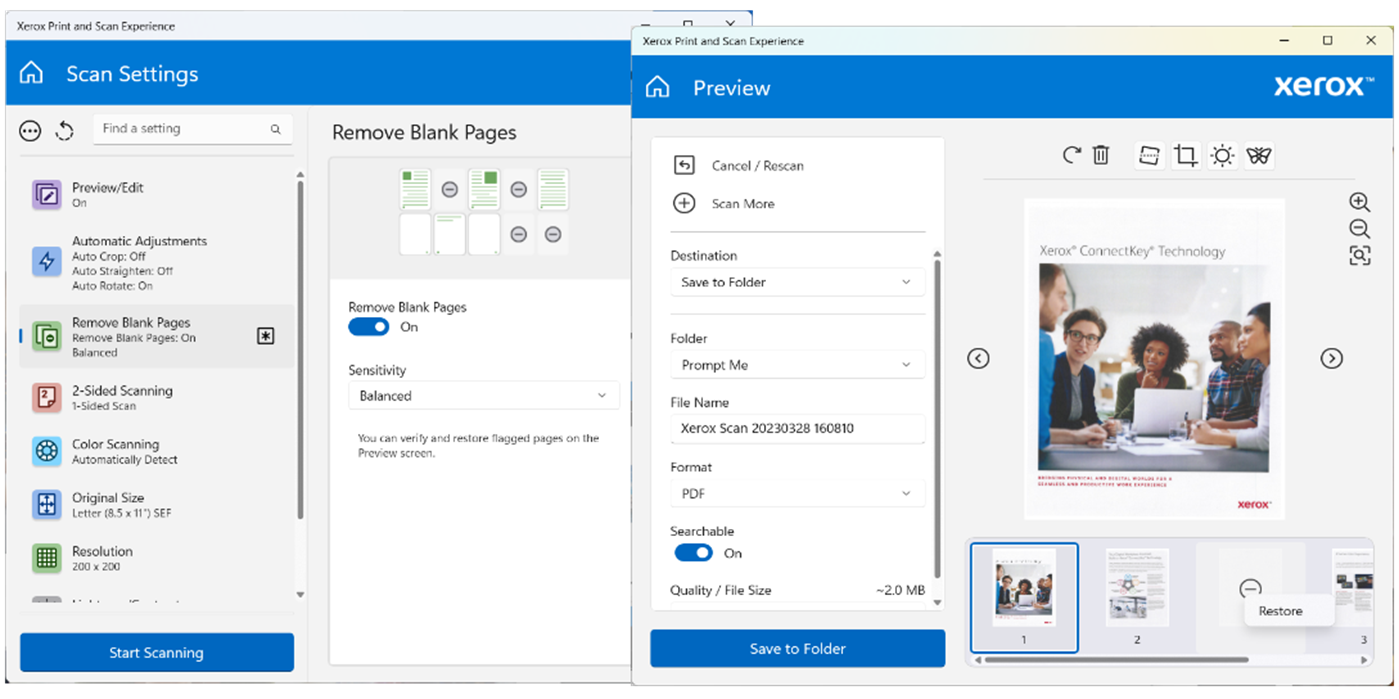
Task: Reset scan settings with circular arrow icon
Action: [65, 131]
